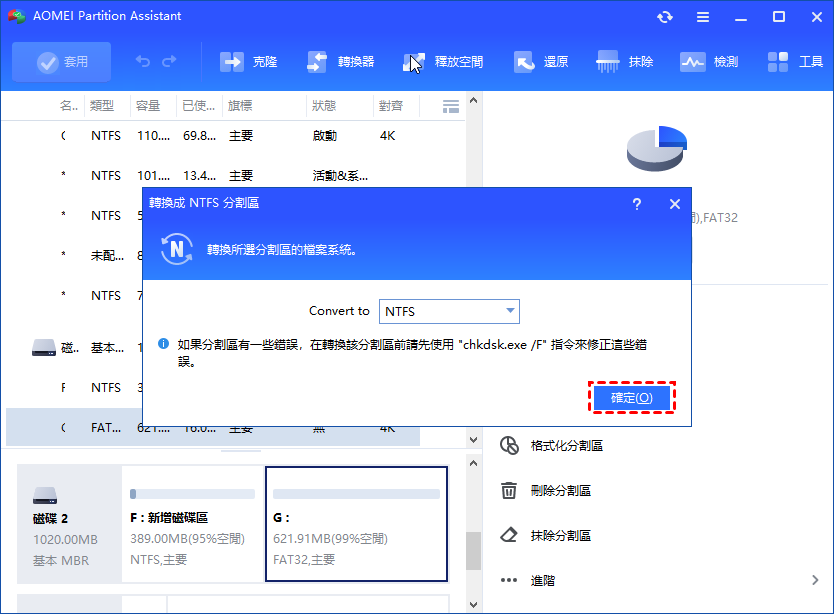
Task: Click the 狀態 column header
Action: click(x=324, y=106)
